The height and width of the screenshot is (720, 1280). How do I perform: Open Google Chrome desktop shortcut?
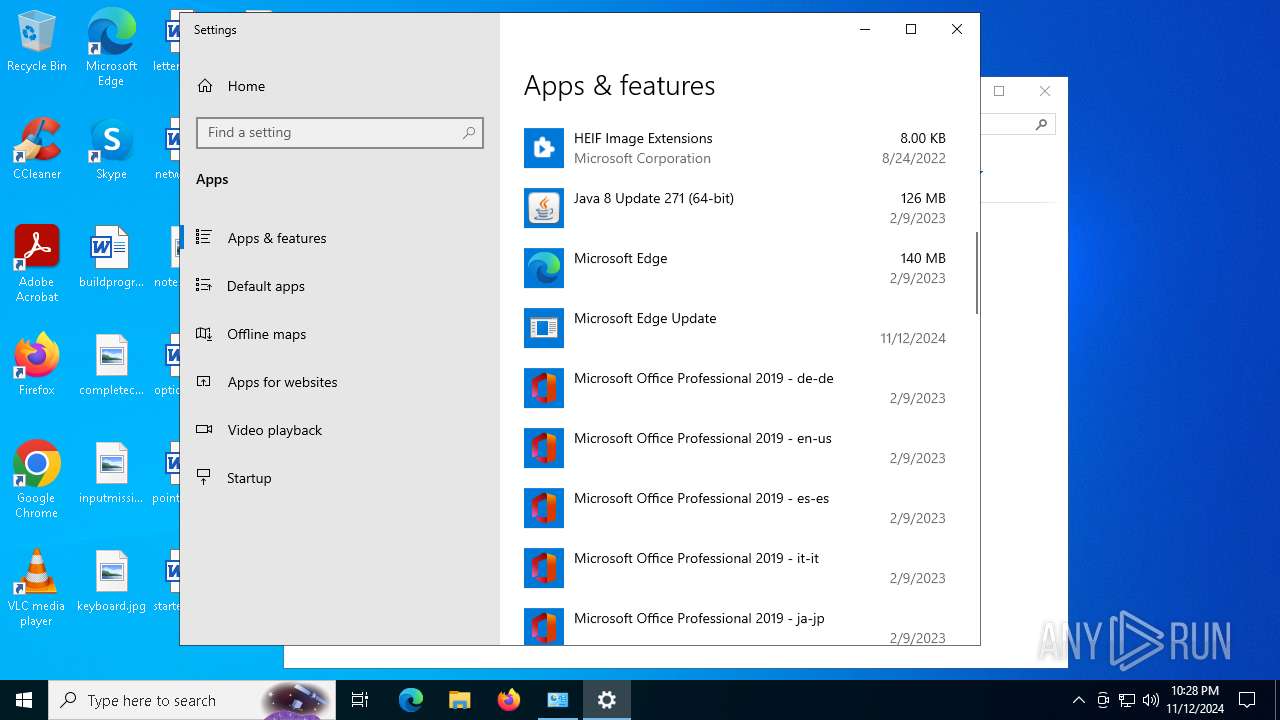[x=37, y=480]
